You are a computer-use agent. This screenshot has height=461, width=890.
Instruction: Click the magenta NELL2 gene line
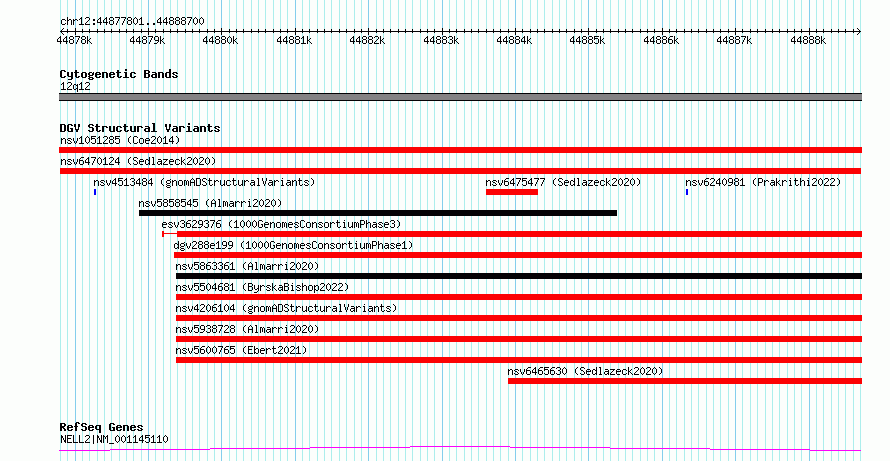pyautogui.click(x=460, y=449)
